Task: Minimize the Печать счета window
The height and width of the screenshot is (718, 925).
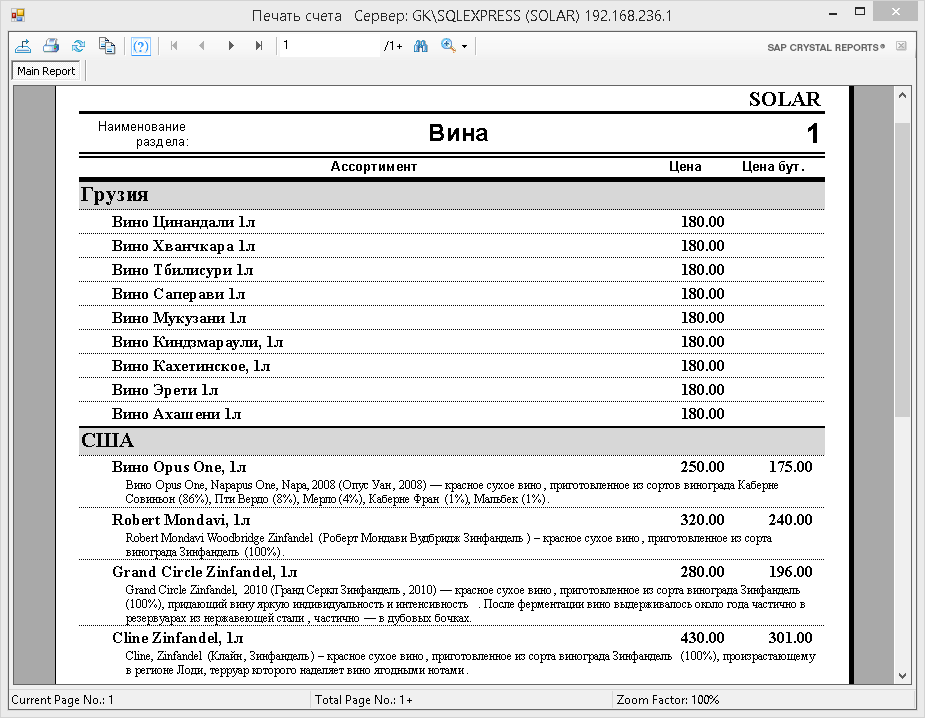Action: (x=833, y=13)
